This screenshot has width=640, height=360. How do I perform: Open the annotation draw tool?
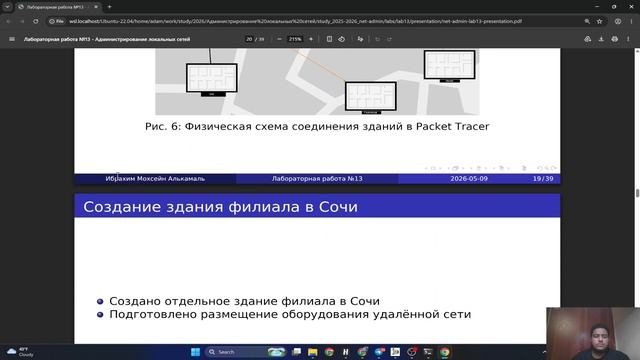click(360, 39)
